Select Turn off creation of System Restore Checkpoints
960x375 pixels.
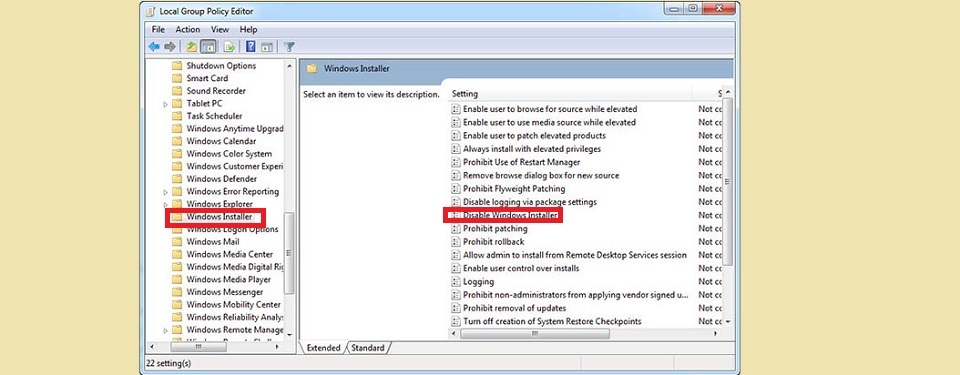click(552, 321)
